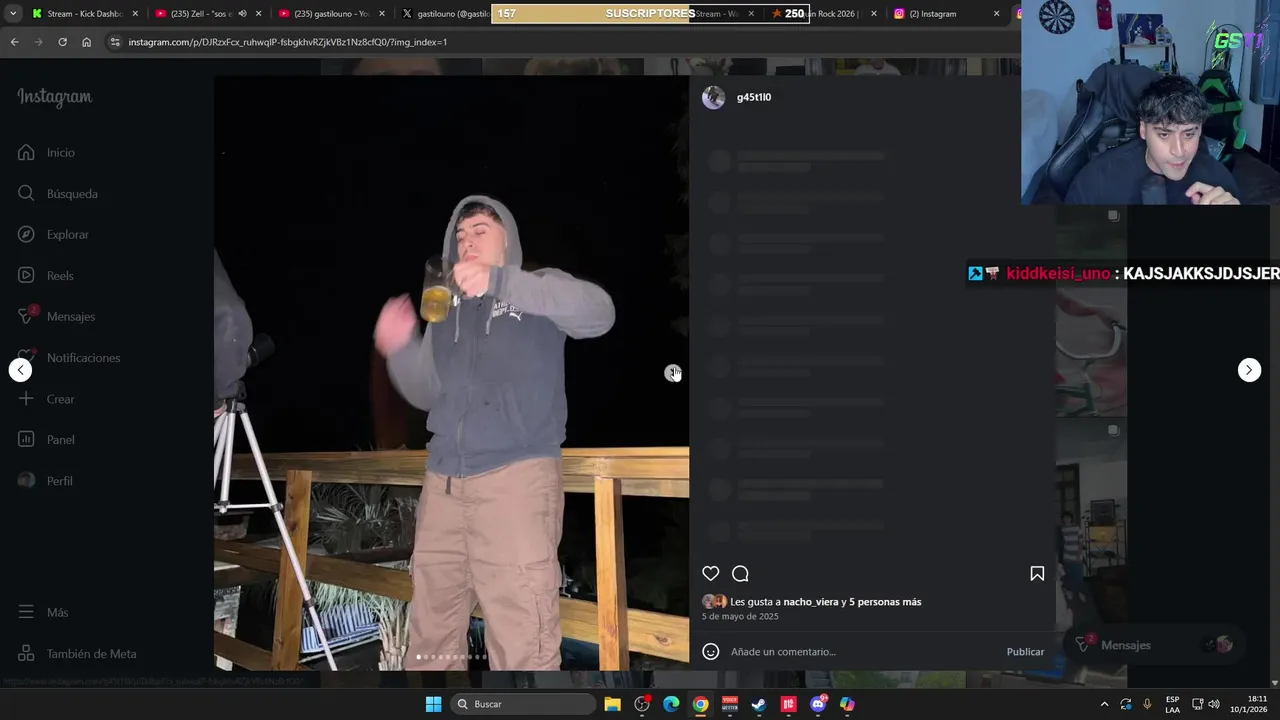Viewport: 1280px width, 720px height.
Task: Open the clock and date
Action: (x=1247, y=704)
